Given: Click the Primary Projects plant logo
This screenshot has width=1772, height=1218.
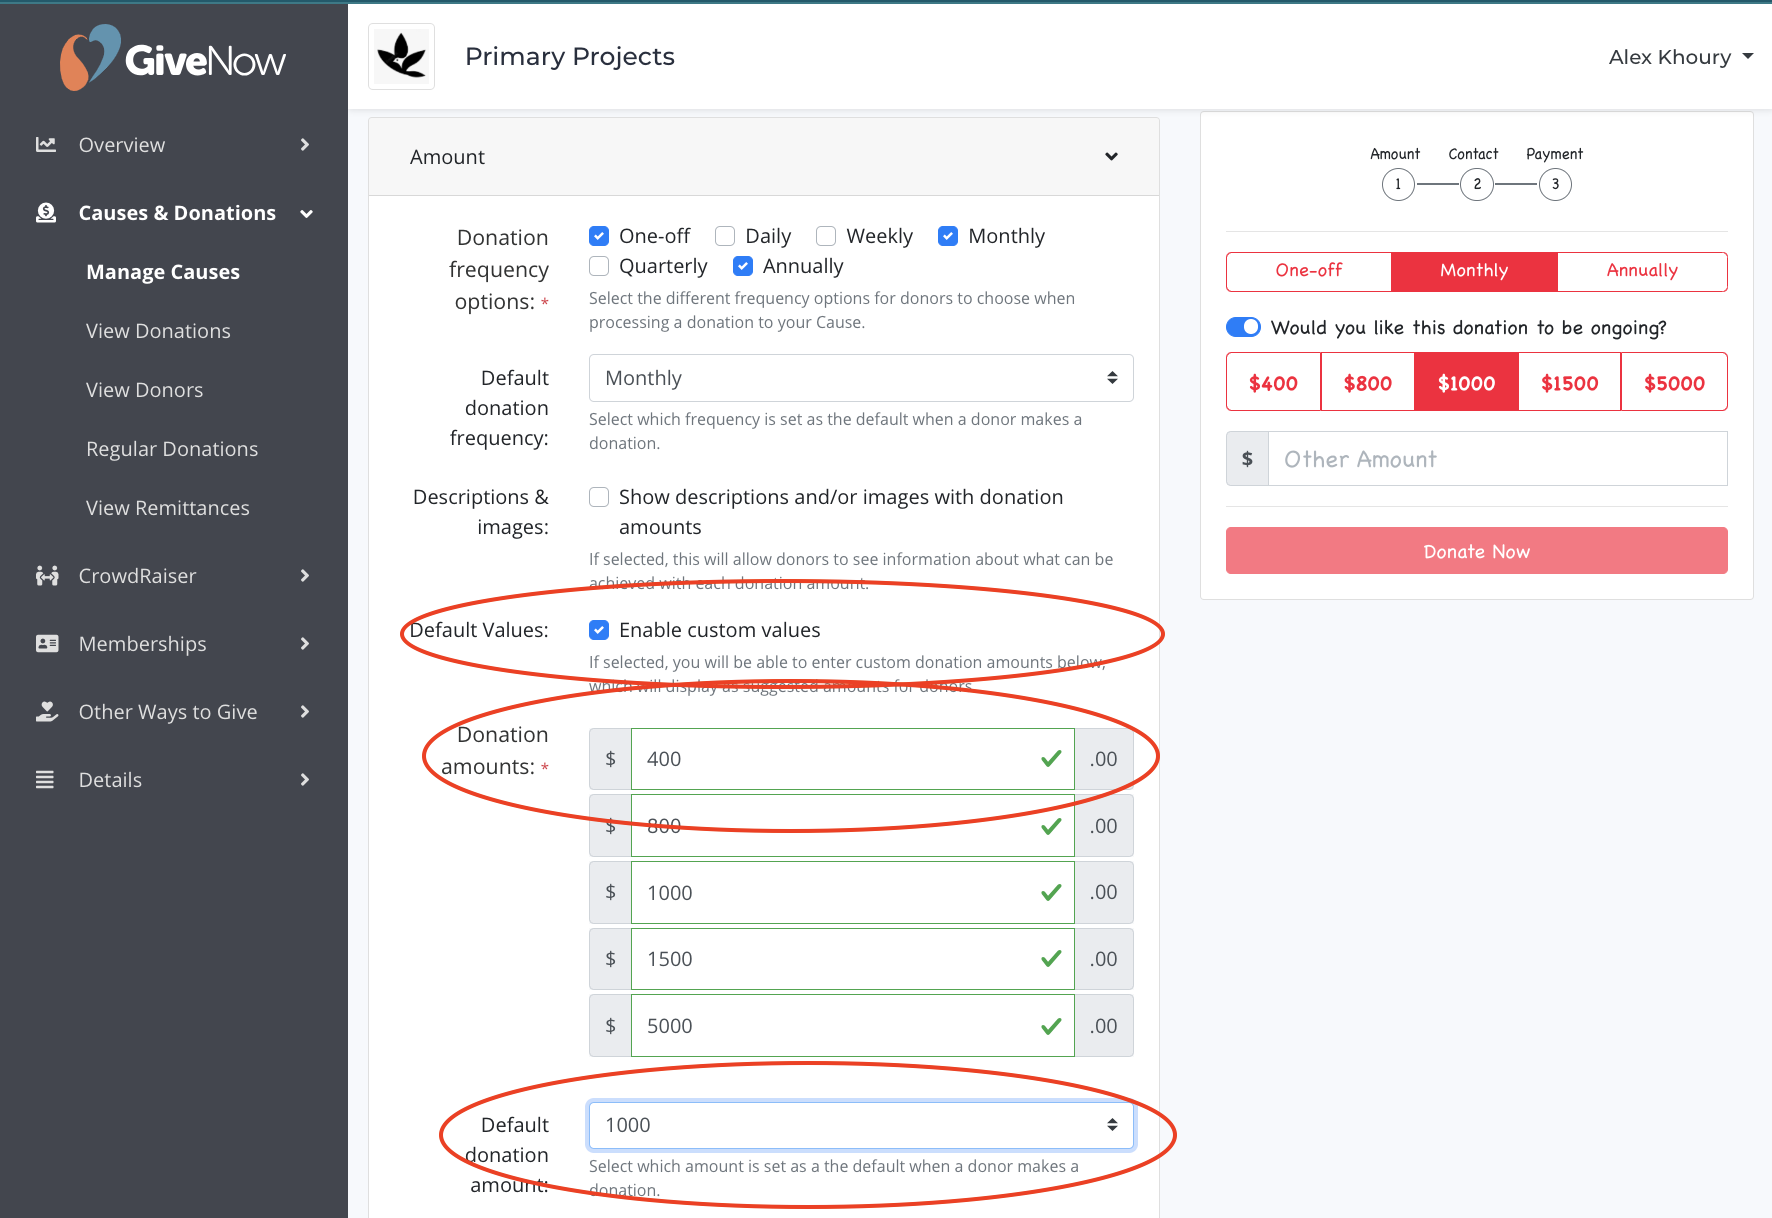Looking at the screenshot, I should [x=401, y=56].
